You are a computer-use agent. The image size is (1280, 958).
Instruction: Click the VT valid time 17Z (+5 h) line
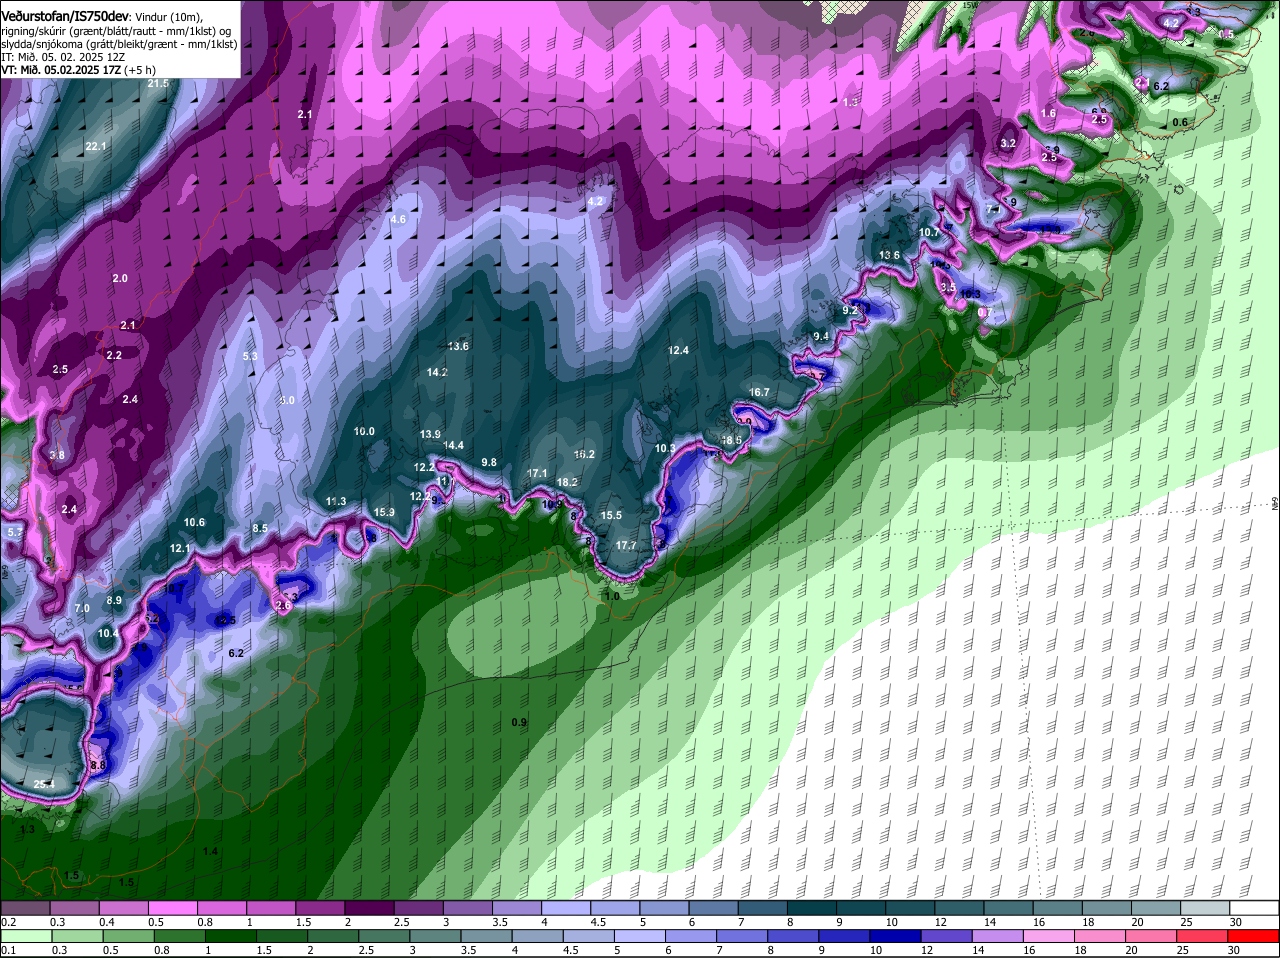78,70
